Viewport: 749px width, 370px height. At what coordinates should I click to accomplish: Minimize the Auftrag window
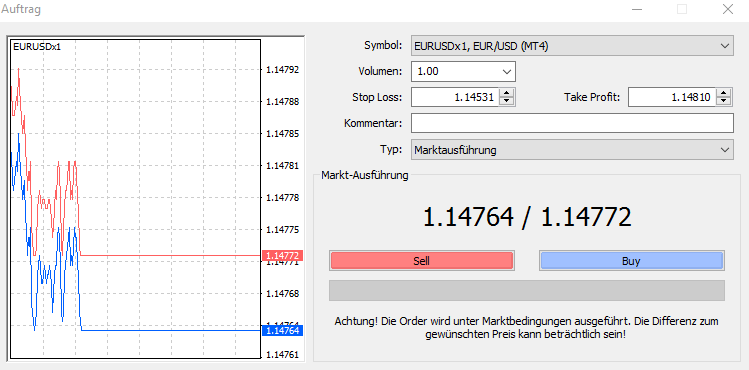pos(637,9)
